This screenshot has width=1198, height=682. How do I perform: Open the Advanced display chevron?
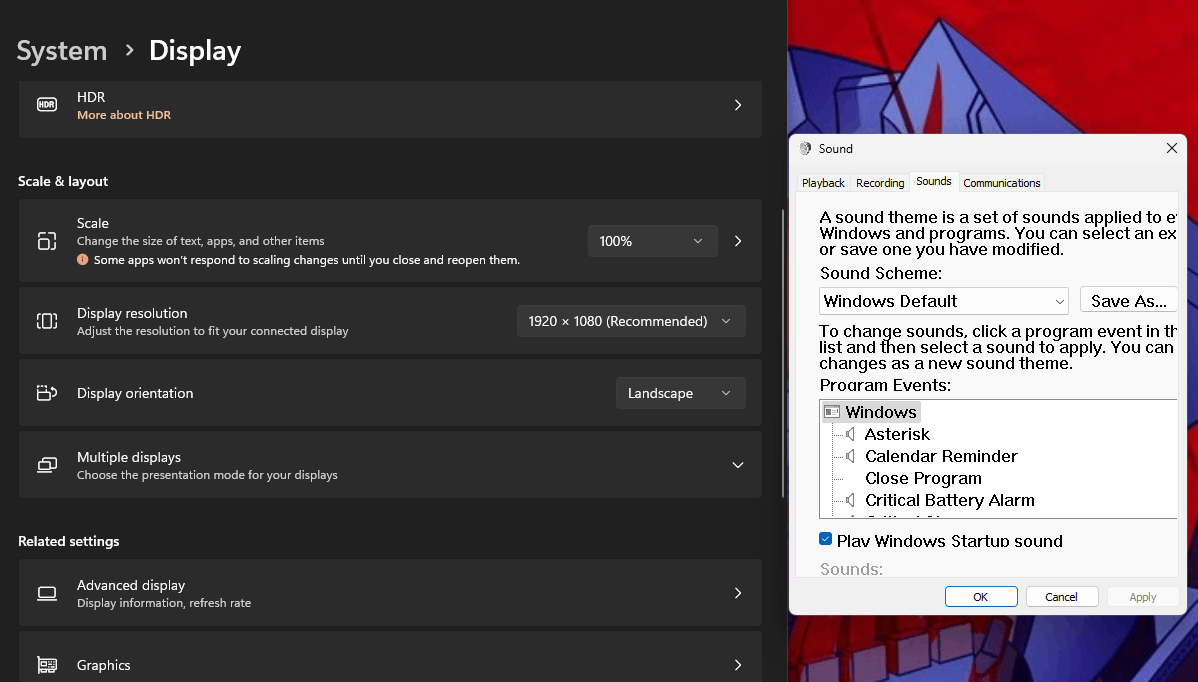738,593
